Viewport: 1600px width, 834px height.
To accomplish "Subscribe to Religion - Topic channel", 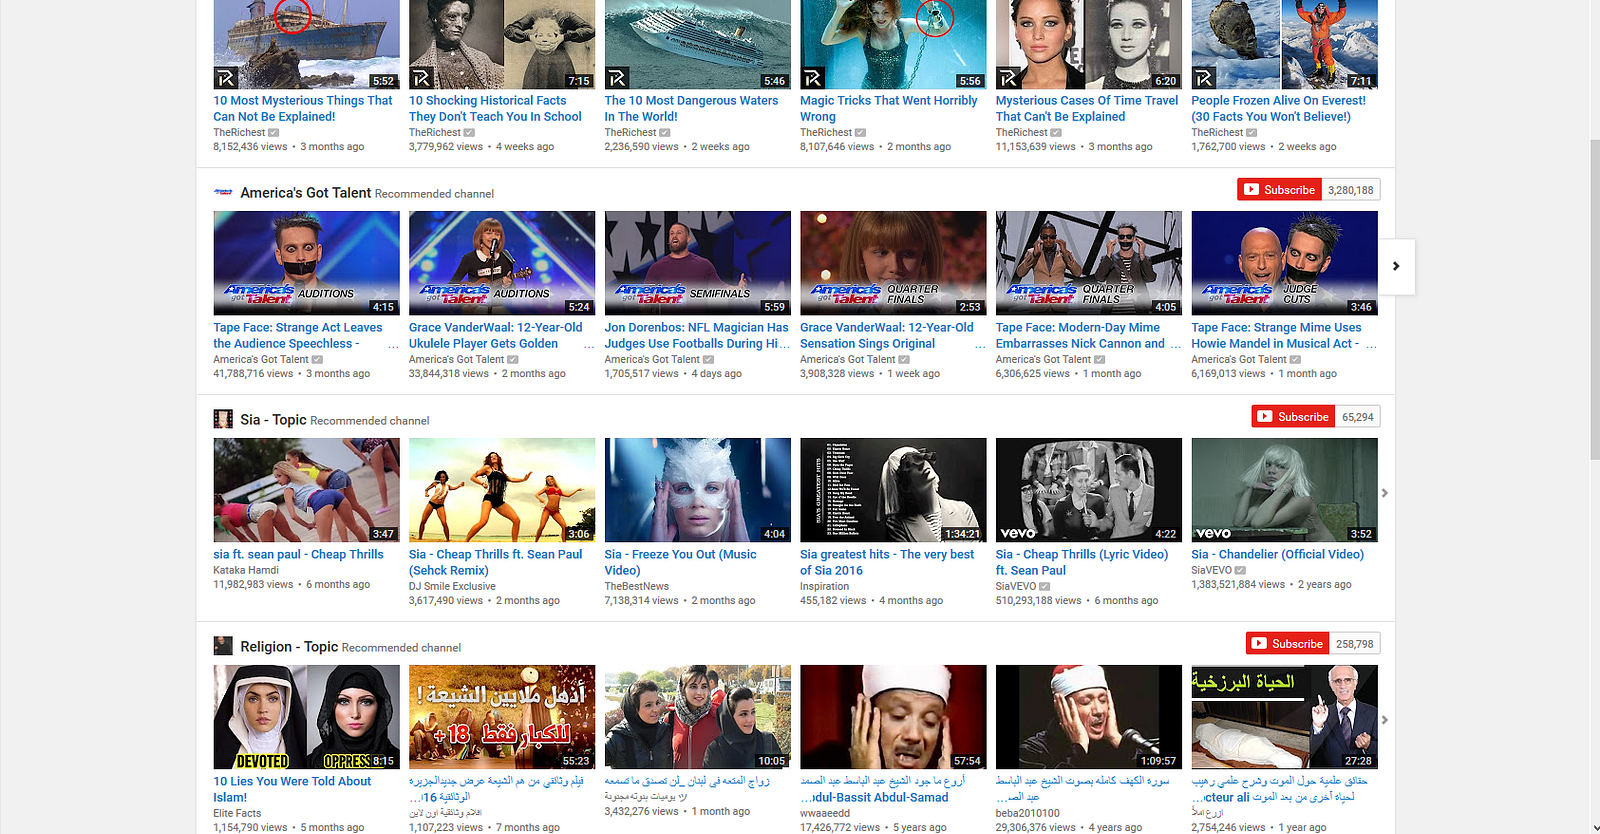I will point(1288,644).
